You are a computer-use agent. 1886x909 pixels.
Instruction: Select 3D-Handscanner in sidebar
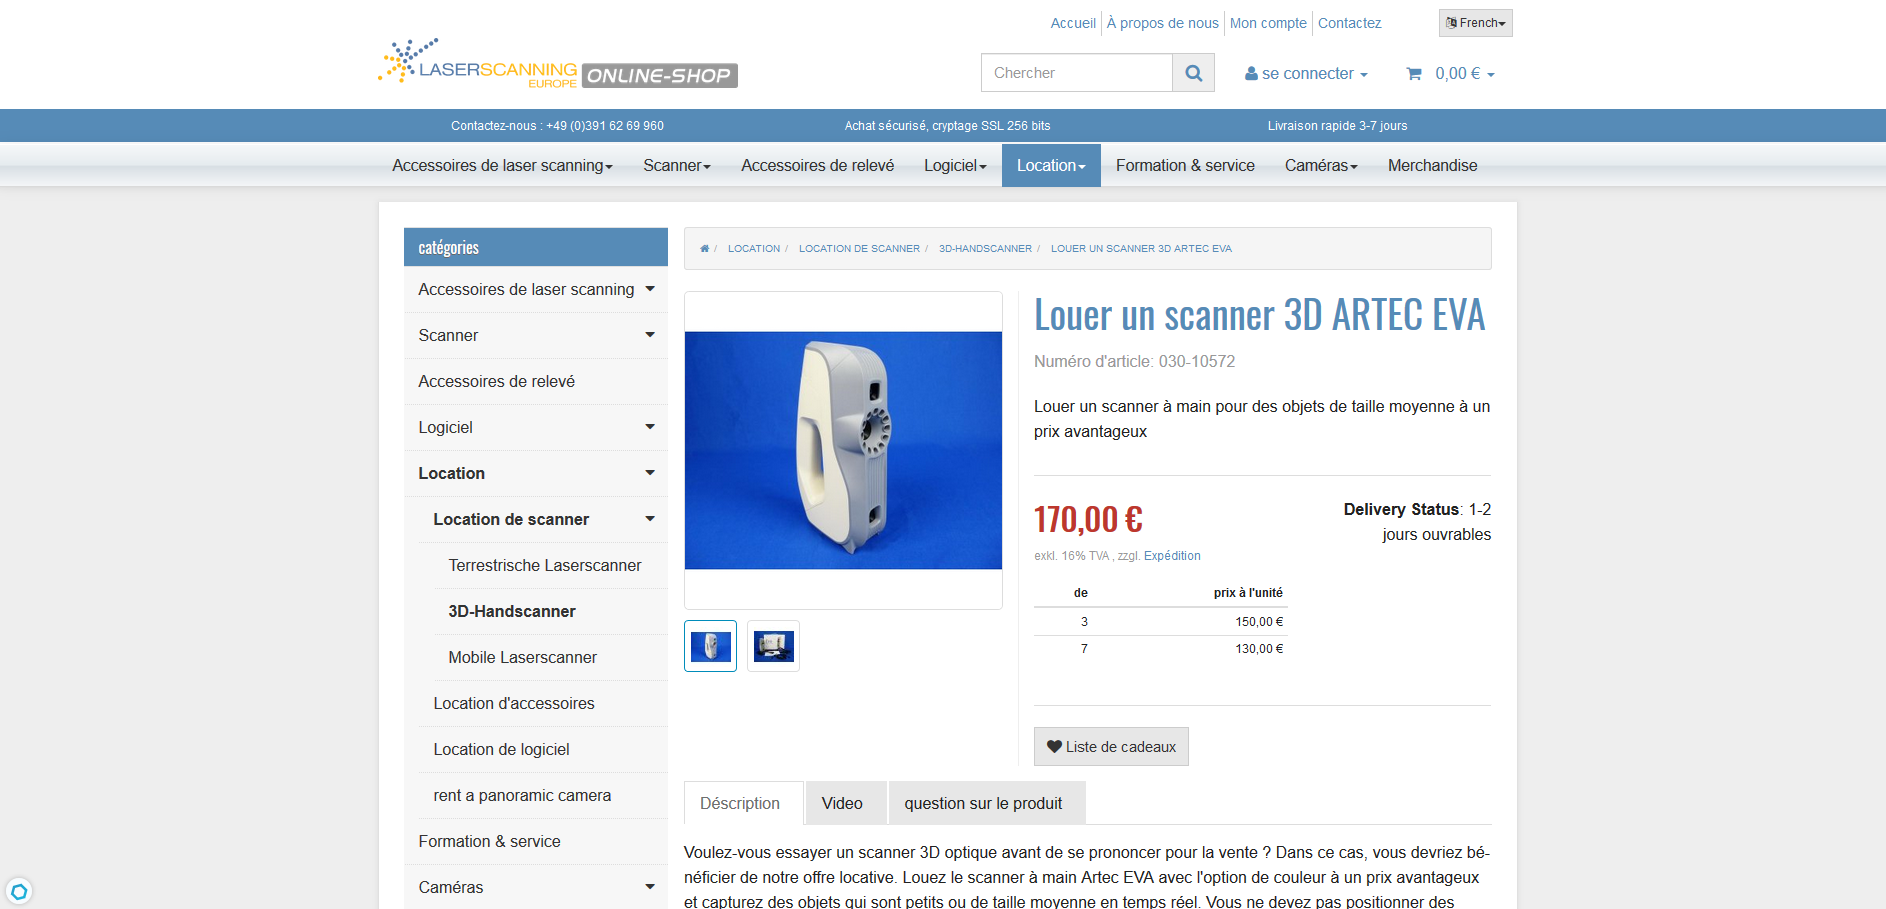click(512, 611)
